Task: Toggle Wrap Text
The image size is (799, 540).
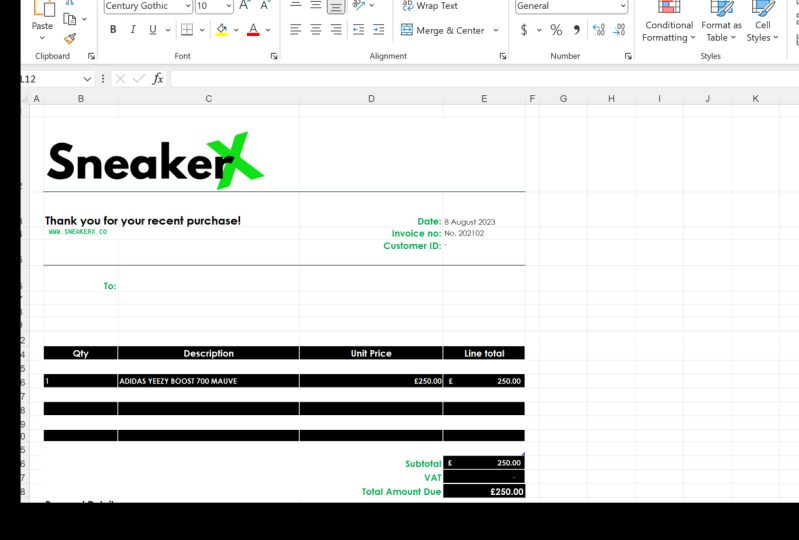Action: (x=430, y=6)
